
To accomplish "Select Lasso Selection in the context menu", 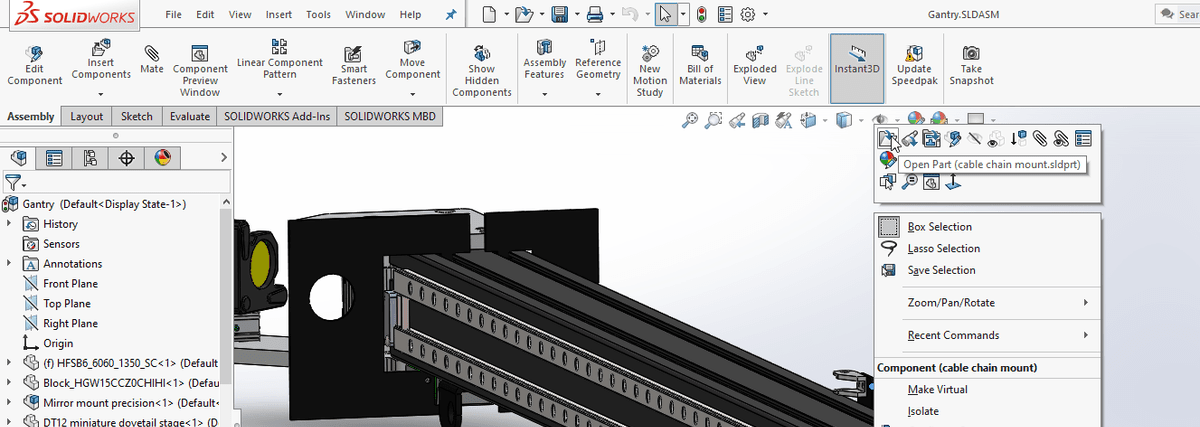I will [x=943, y=248].
